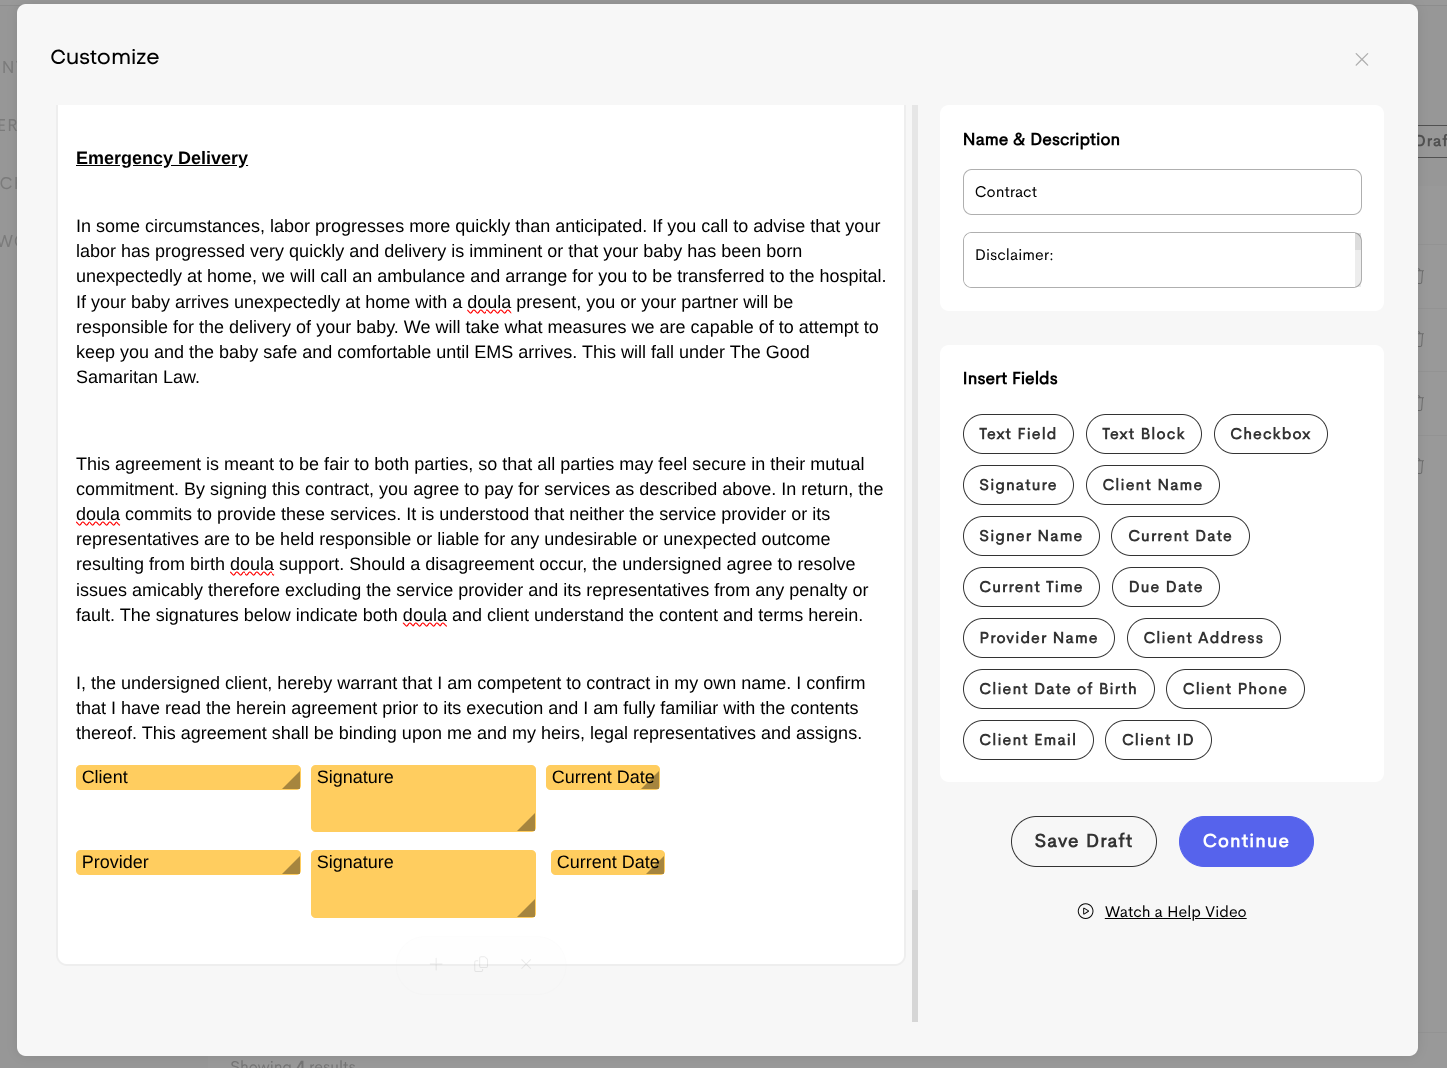Insert the Signer Name field
Viewport: 1447px width, 1068px height.
(1031, 536)
